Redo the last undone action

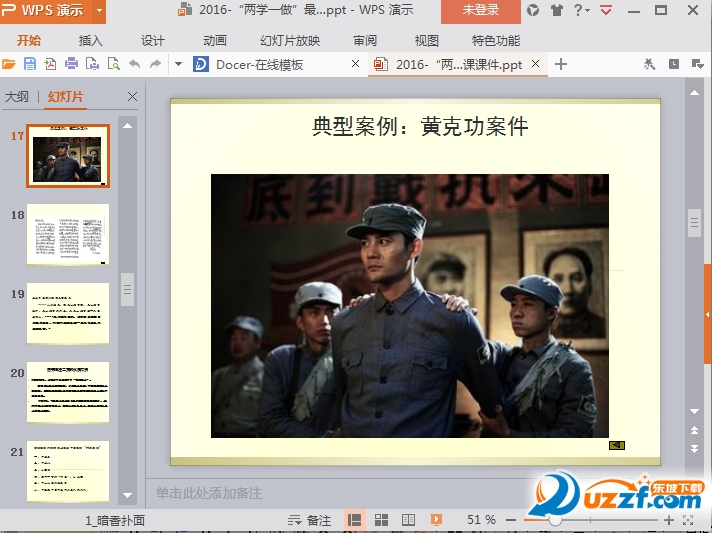[155, 64]
